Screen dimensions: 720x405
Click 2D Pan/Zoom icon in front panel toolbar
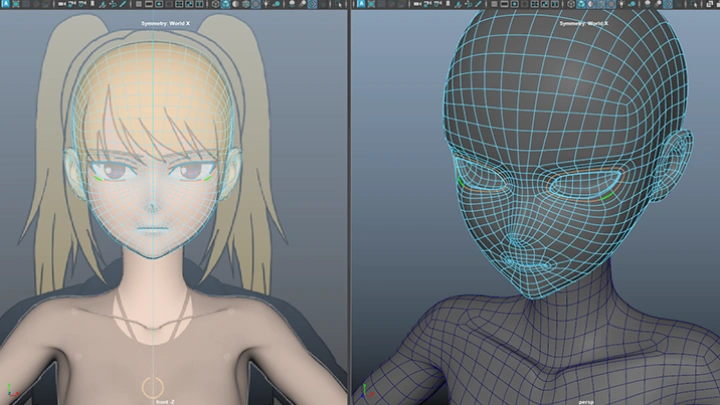(x=112, y=4)
